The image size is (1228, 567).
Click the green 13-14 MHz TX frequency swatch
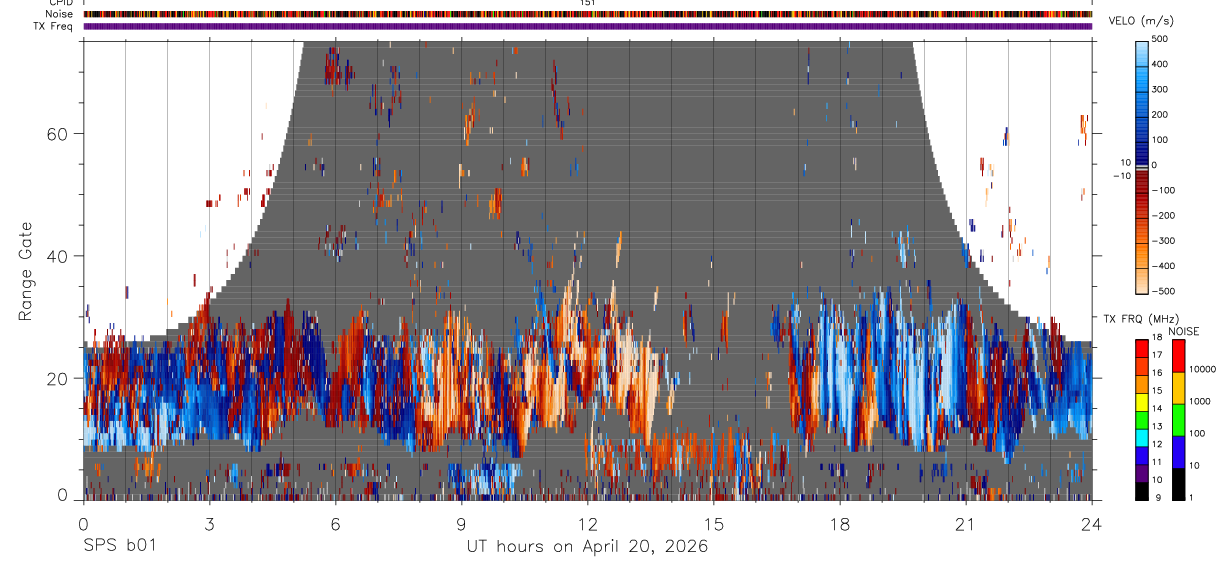point(1142,420)
